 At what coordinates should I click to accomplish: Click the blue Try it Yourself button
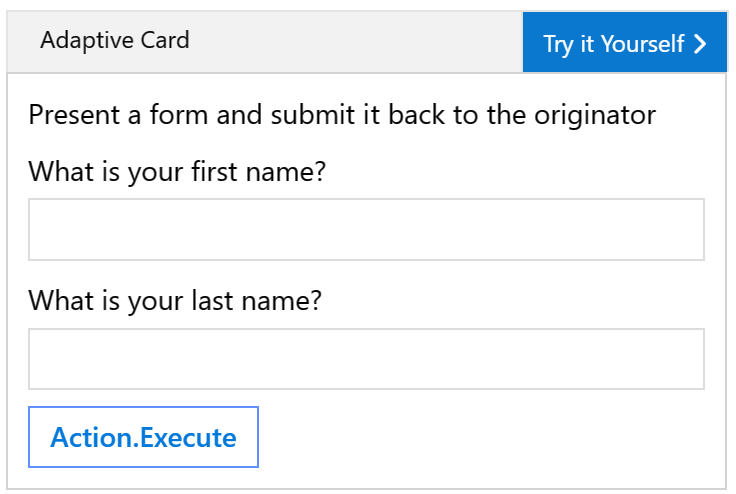click(624, 44)
